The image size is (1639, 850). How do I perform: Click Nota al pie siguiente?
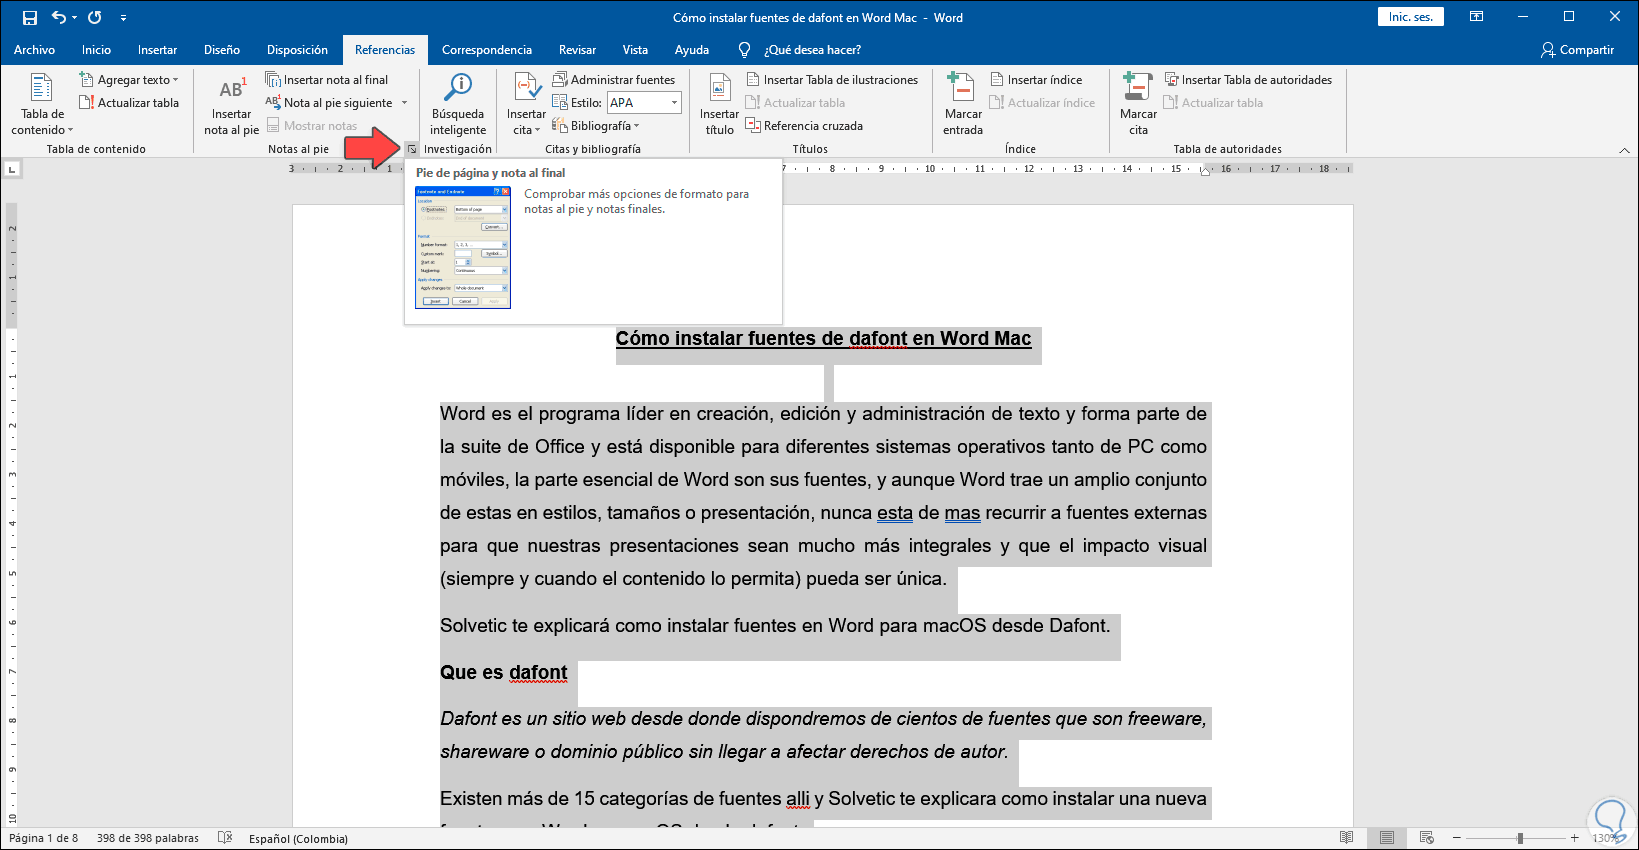[329, 103]
